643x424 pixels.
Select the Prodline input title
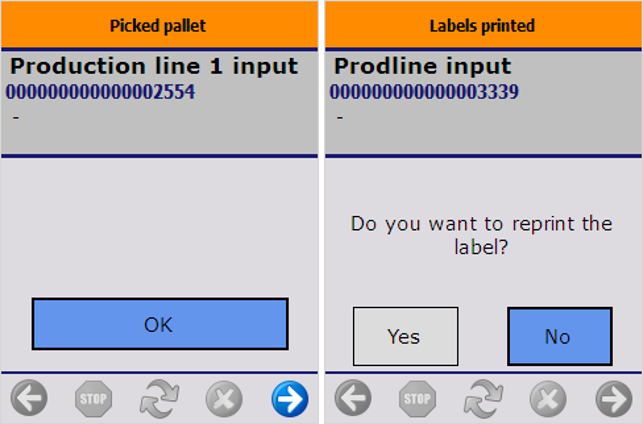[422, 67]
